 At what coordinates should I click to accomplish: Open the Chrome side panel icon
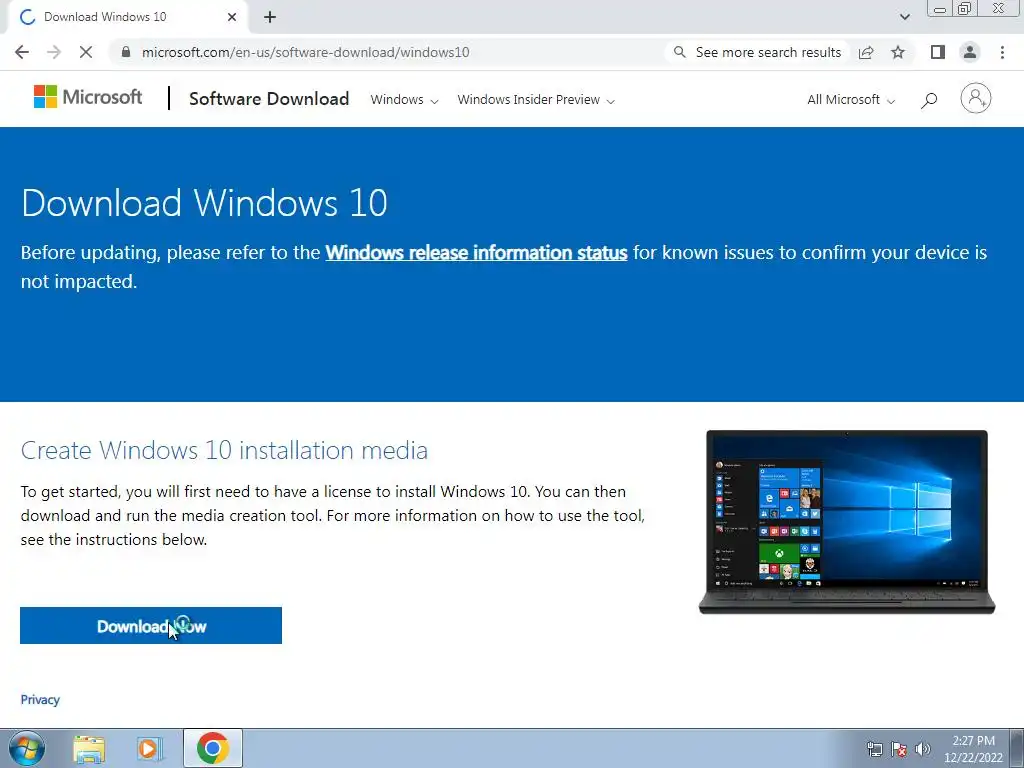tap(938, 52)
